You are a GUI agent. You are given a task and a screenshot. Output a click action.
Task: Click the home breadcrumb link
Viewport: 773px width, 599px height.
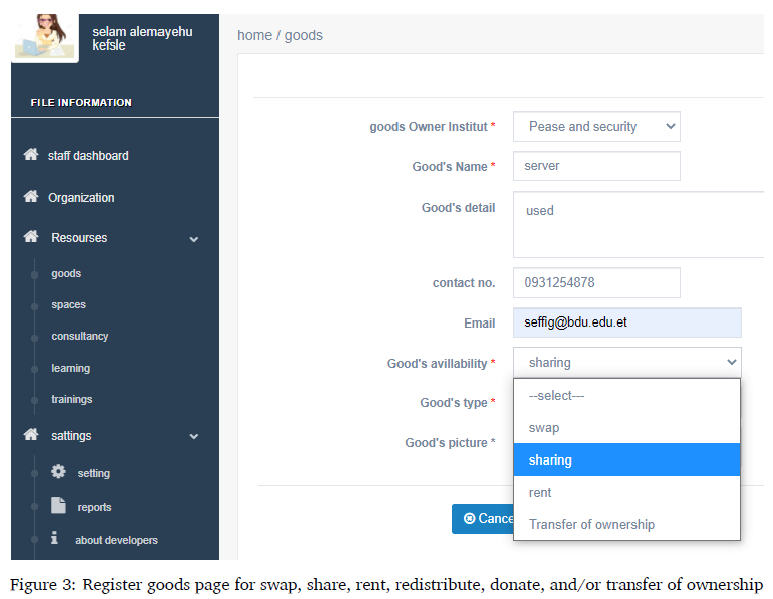tap(254, 35)
